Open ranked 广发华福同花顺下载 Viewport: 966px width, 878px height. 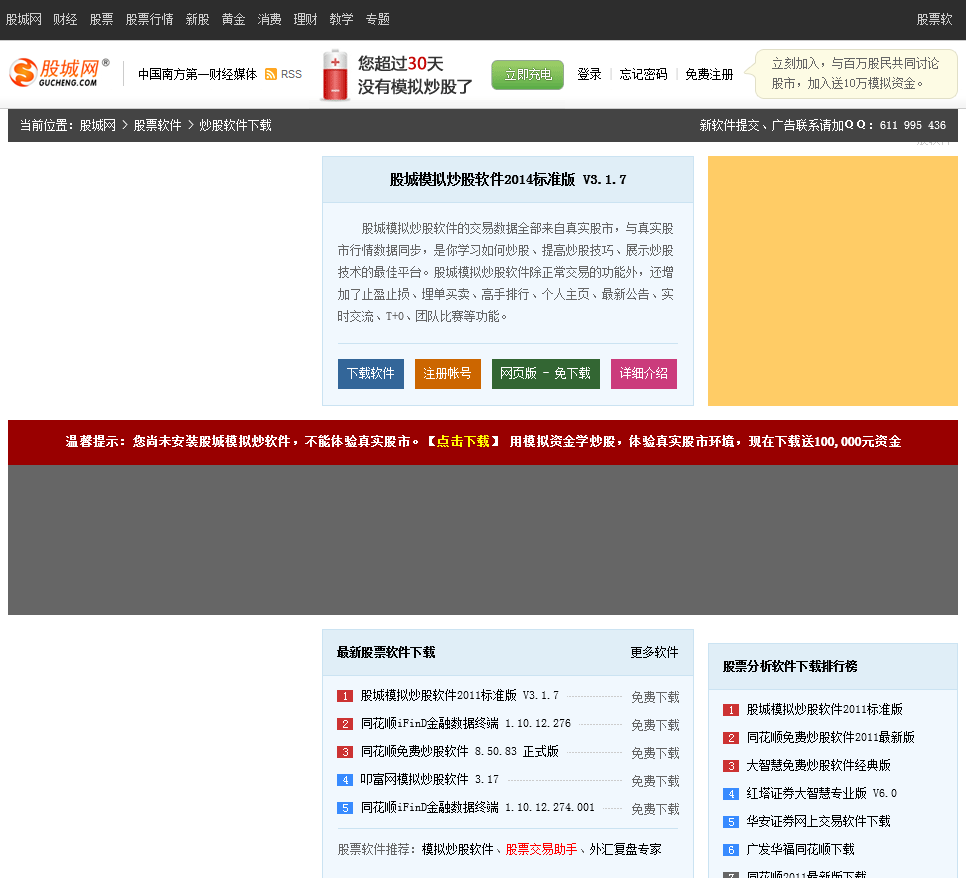tap(800, 850)
